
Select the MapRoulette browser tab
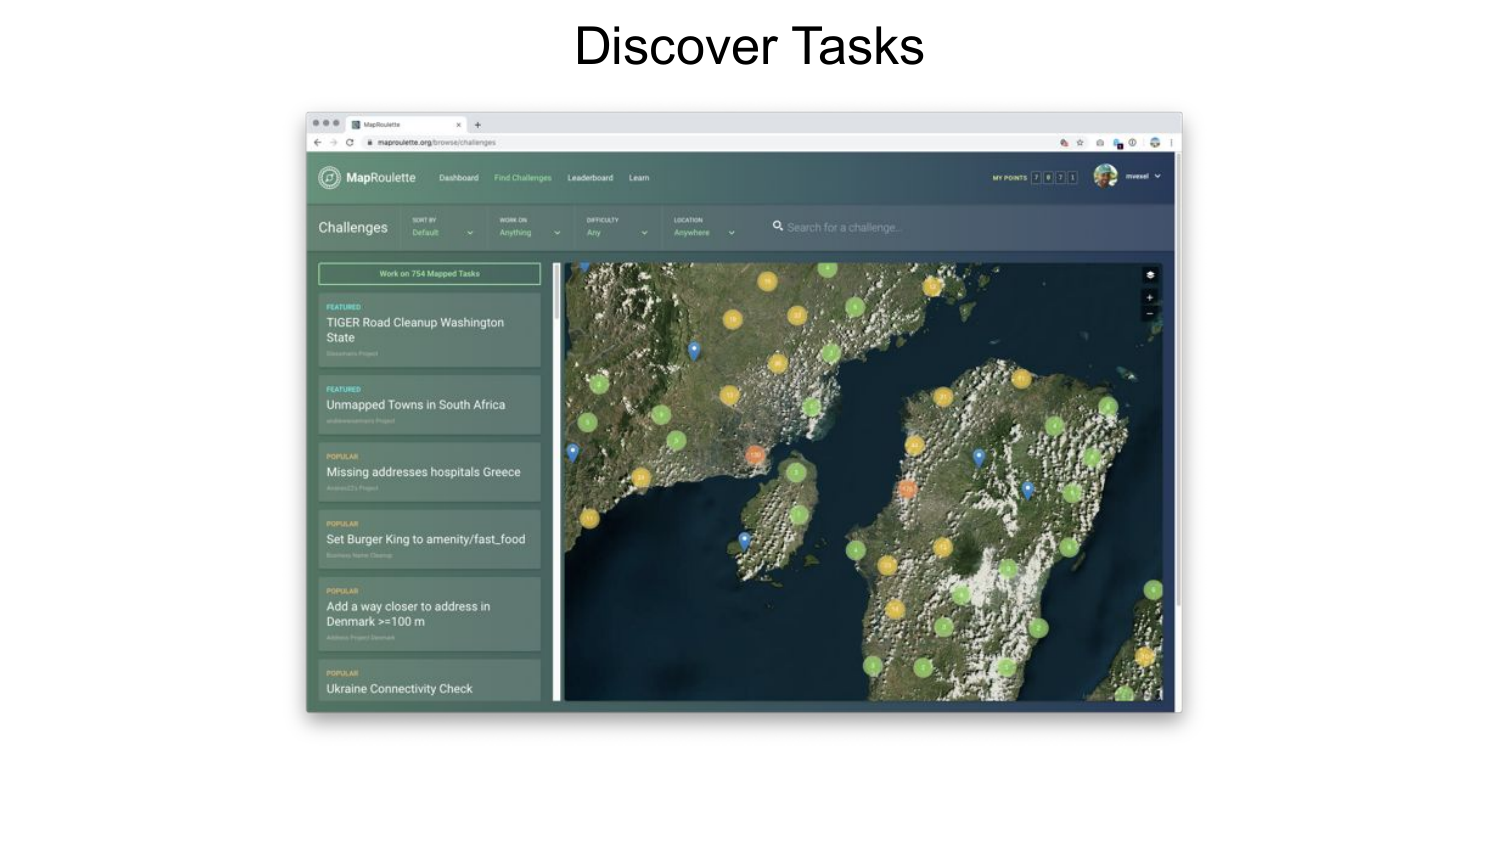point(407,125)
